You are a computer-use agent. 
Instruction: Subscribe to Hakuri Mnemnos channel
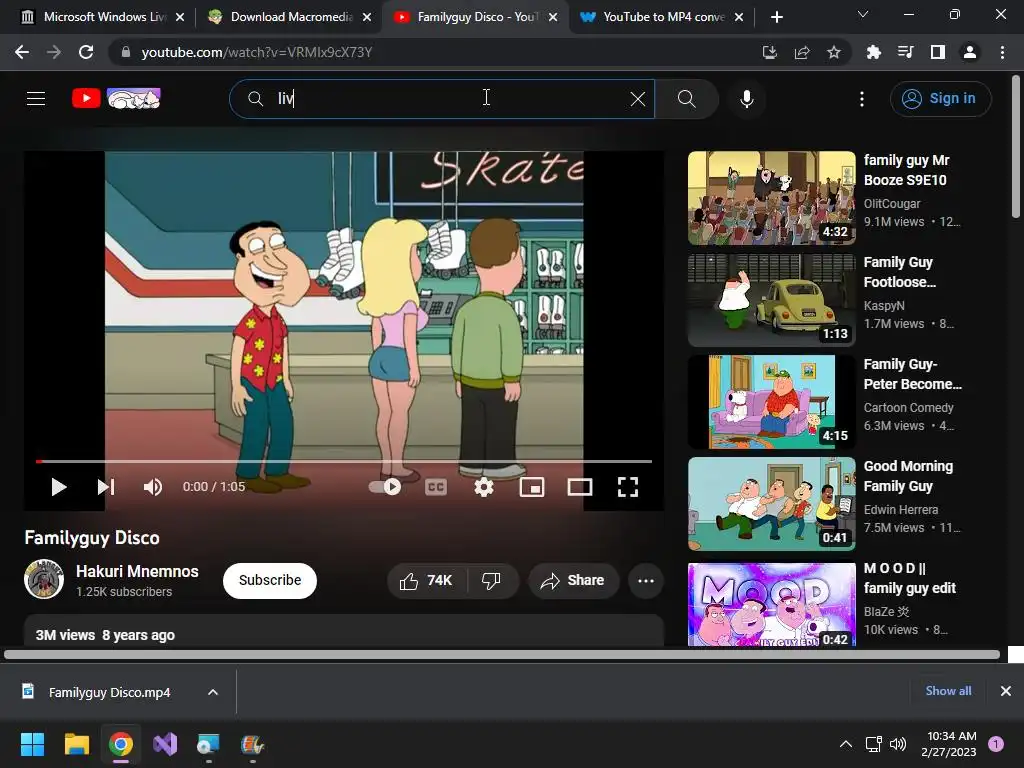[270, 581]
